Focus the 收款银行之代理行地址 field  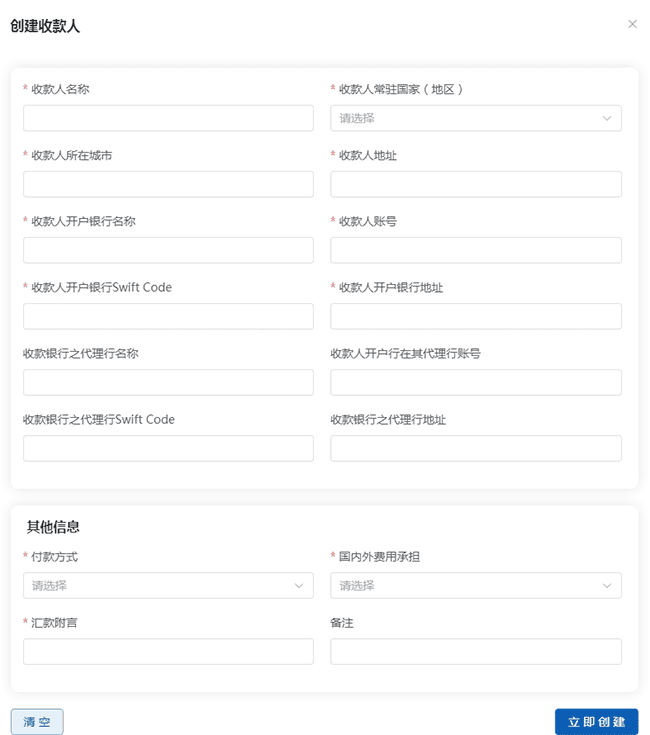pos(475,448)
